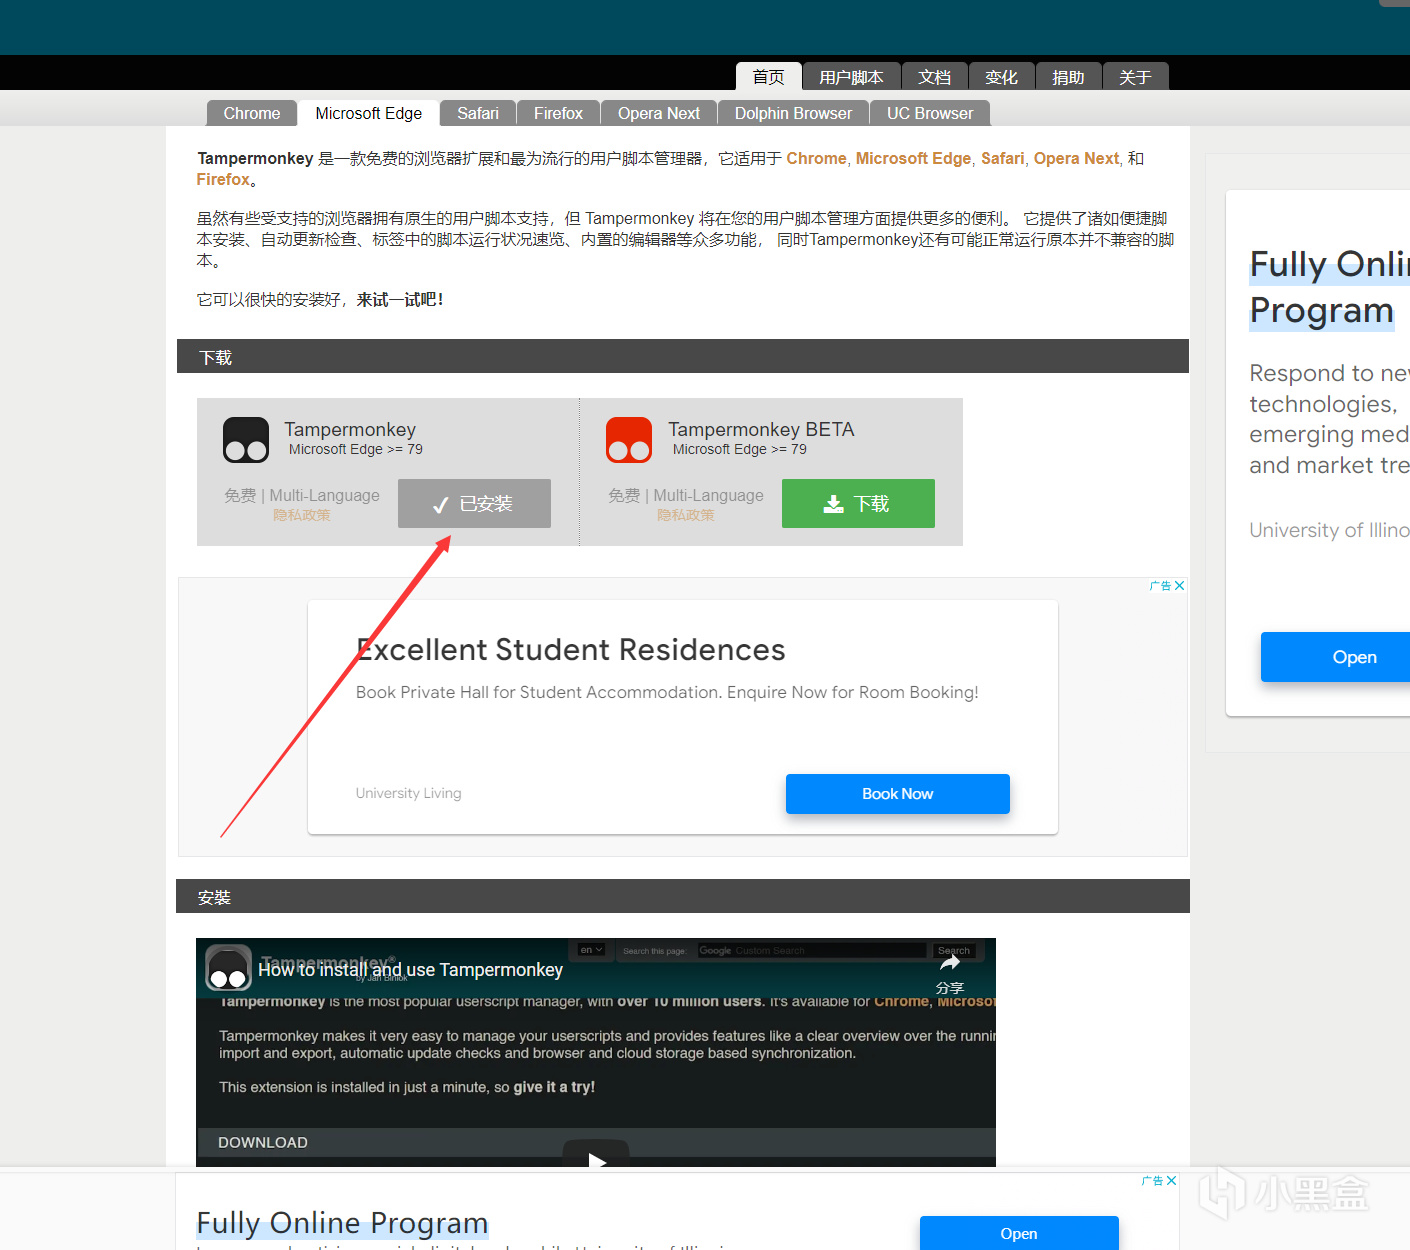Click the black Tampermonkey logo icon

[246, 440]
